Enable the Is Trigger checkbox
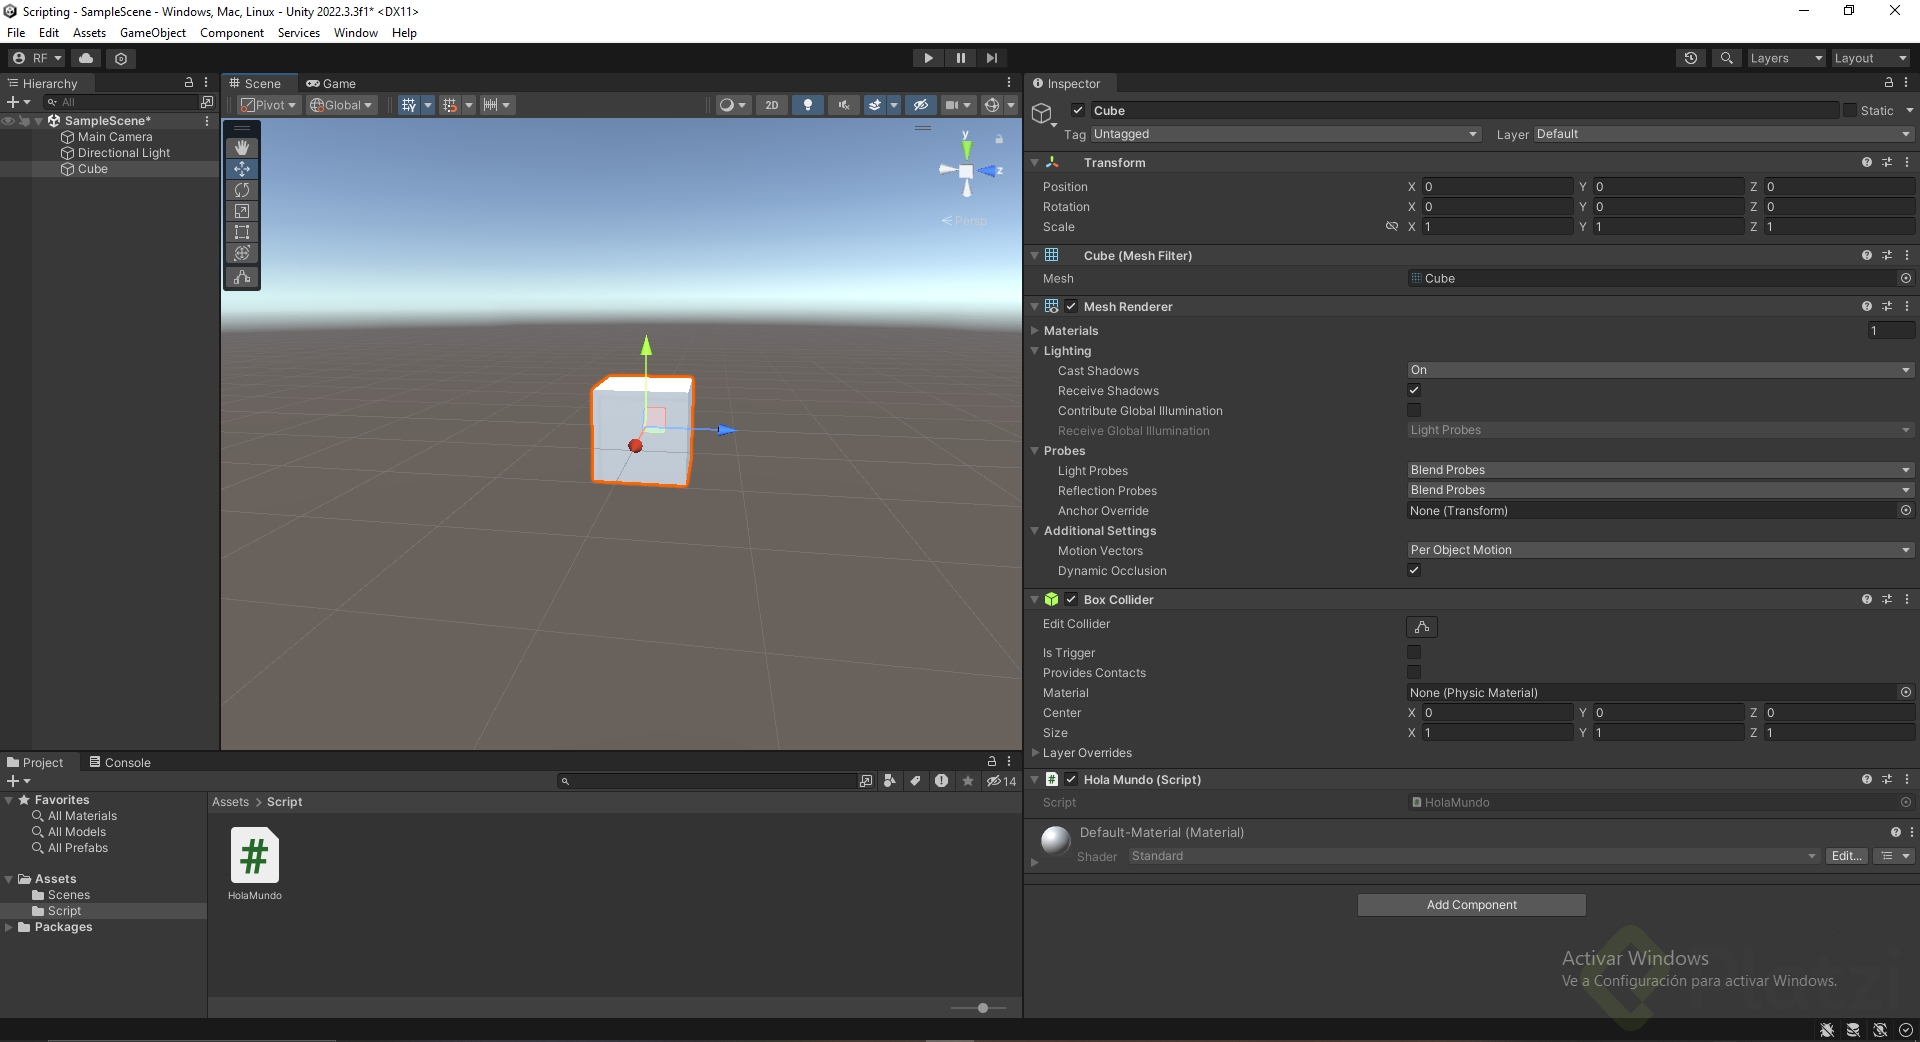 (x=1414, y=652)
